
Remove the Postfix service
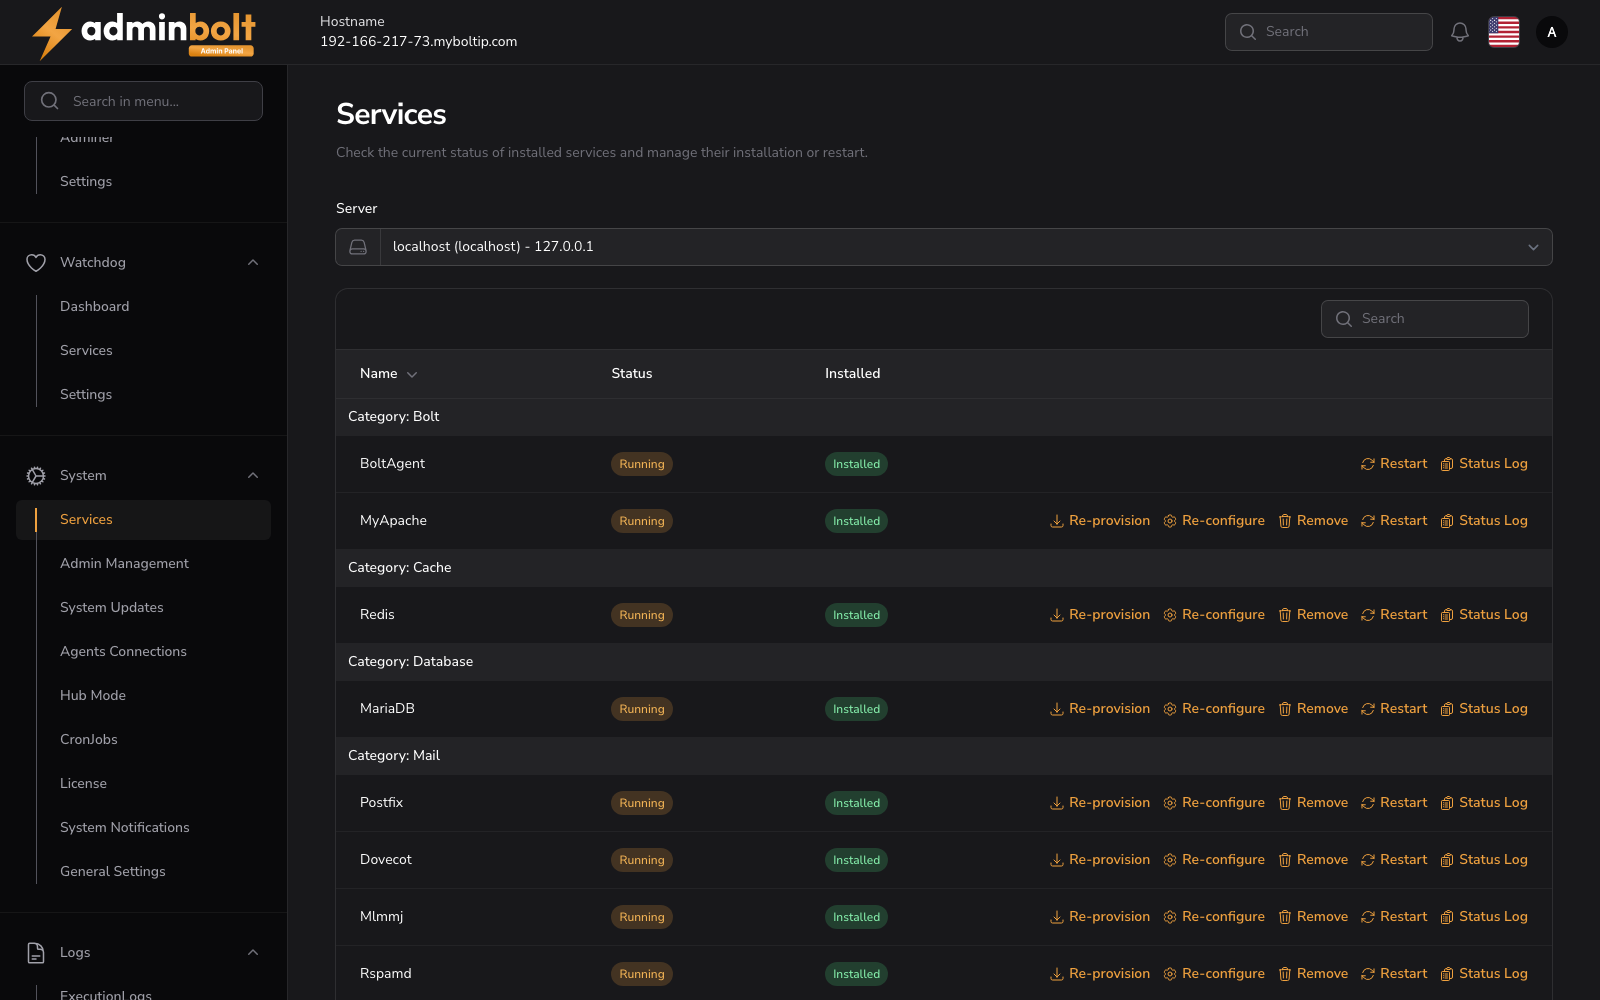1313,803
